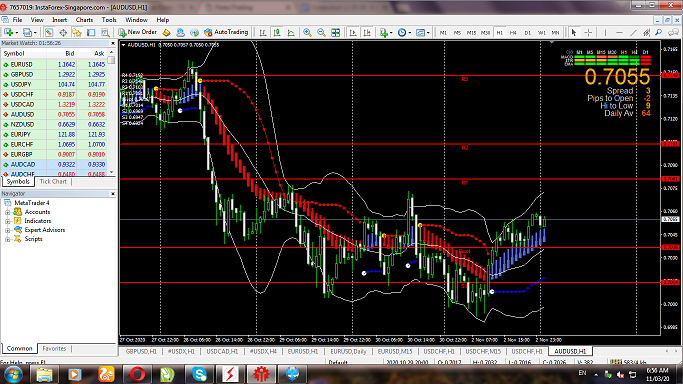This screenshot has height=384, width=683.
Task: Switch chart to bar chart style
Action: point(263,33)
